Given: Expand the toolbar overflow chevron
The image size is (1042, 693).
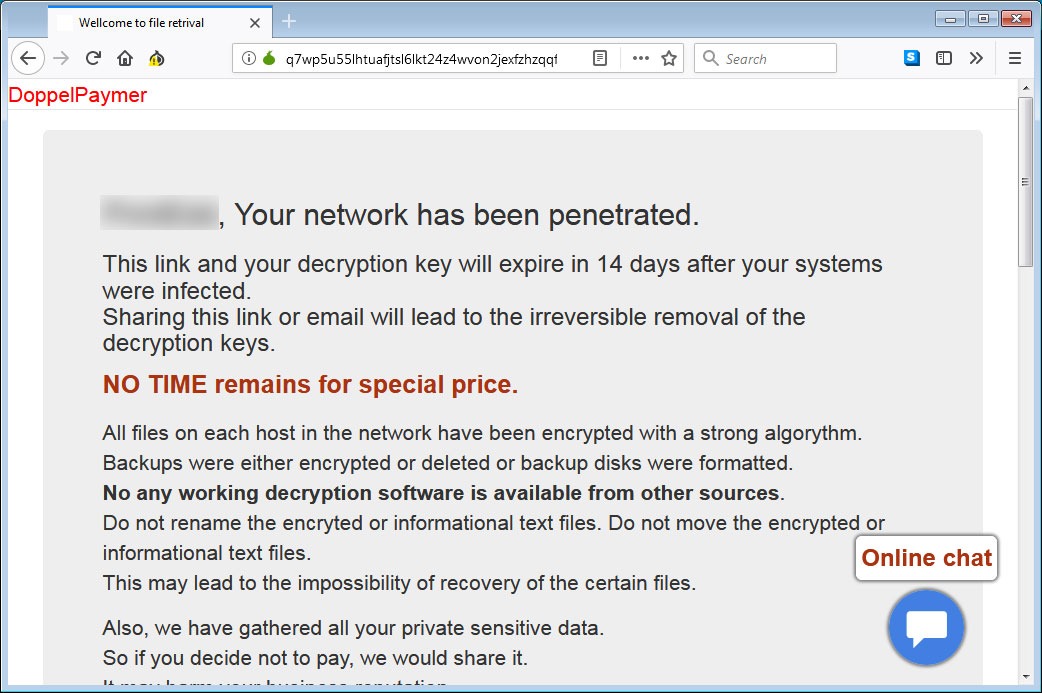Looking at the screenshot, I should pos(976,58).
